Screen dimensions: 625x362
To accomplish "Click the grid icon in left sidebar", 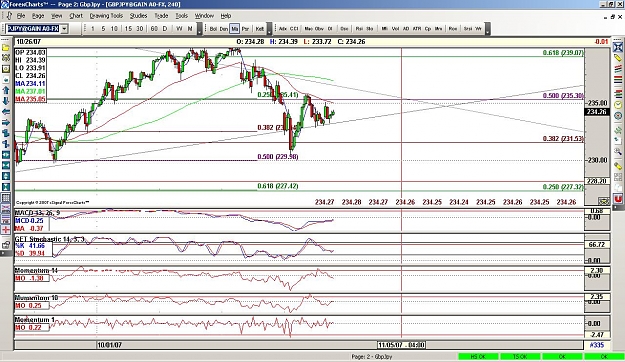I will 6,198.
